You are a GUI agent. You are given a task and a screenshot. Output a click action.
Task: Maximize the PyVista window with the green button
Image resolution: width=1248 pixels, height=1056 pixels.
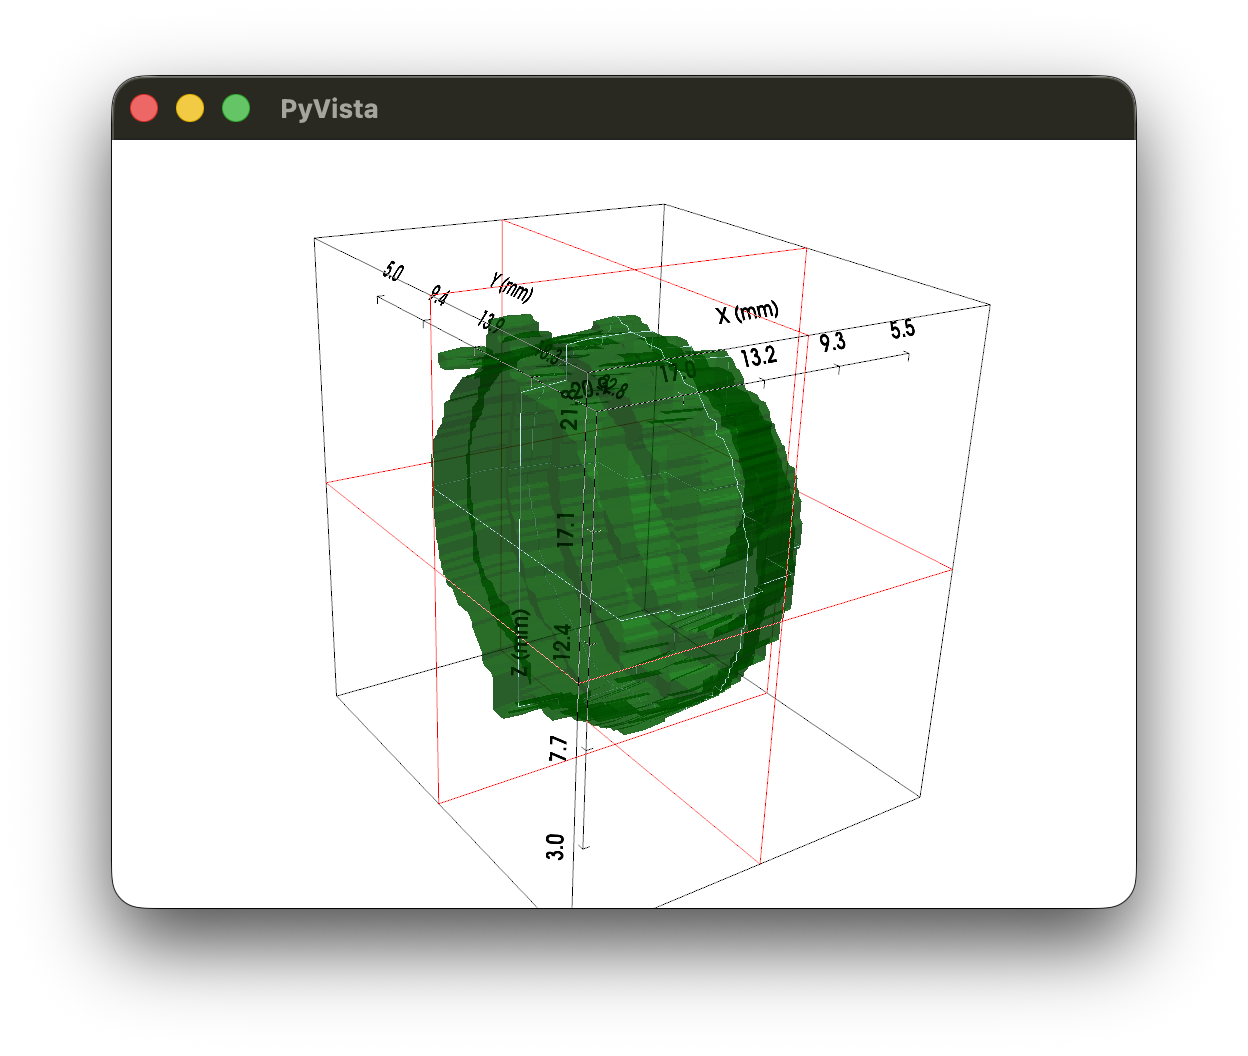point(236,108)
